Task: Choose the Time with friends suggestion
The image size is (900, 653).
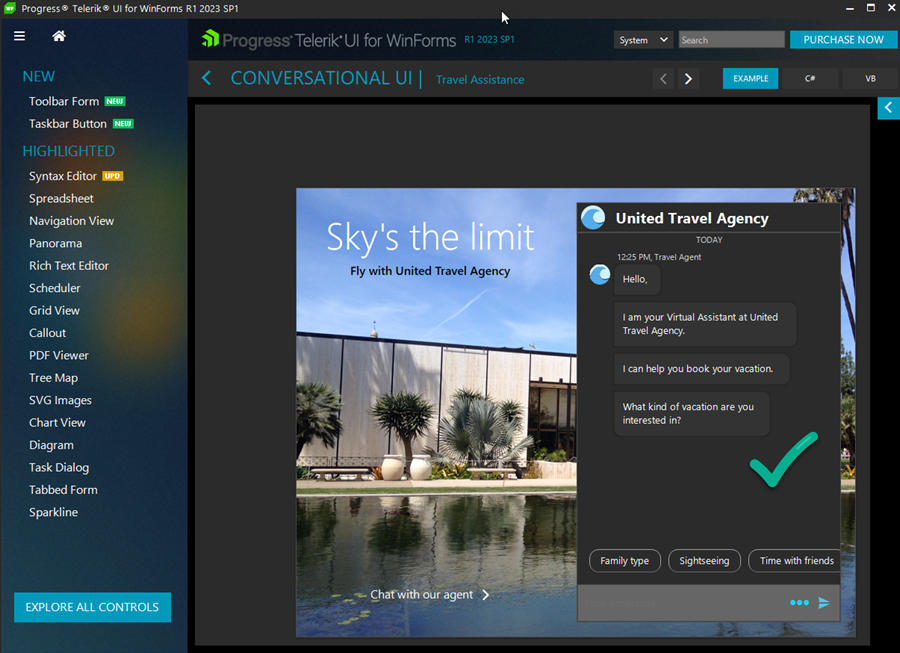Action: (x=795, y=561)
